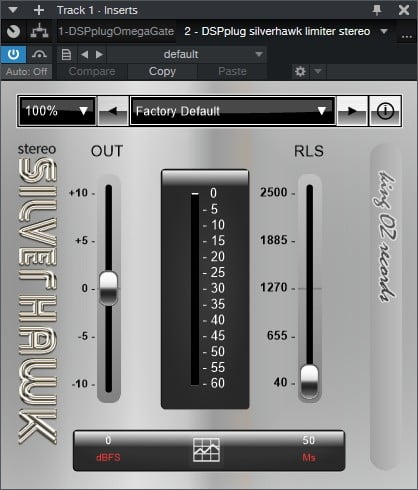Click the channel editor knob icon

coord(13,31)
